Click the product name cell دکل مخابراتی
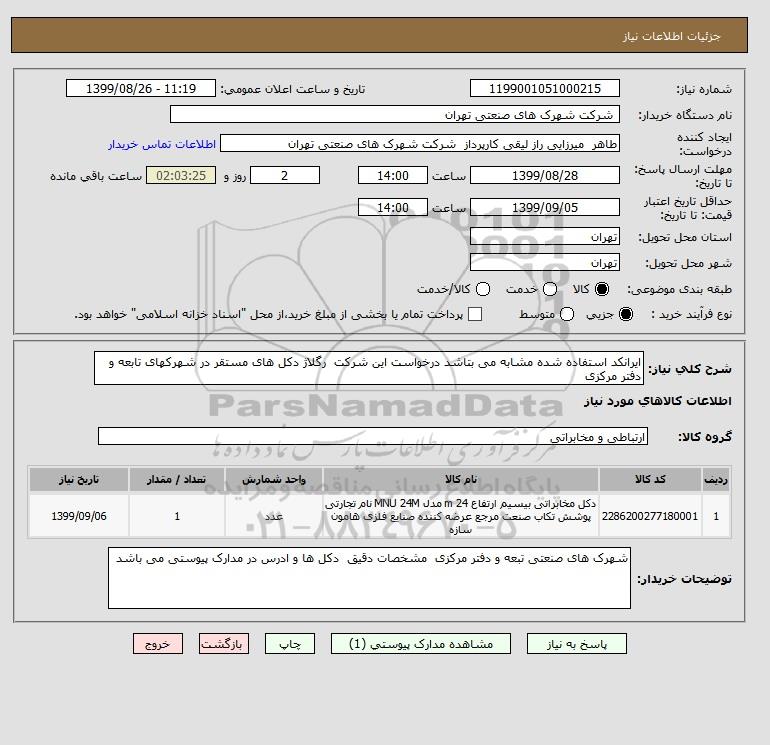 click(461, 516)
